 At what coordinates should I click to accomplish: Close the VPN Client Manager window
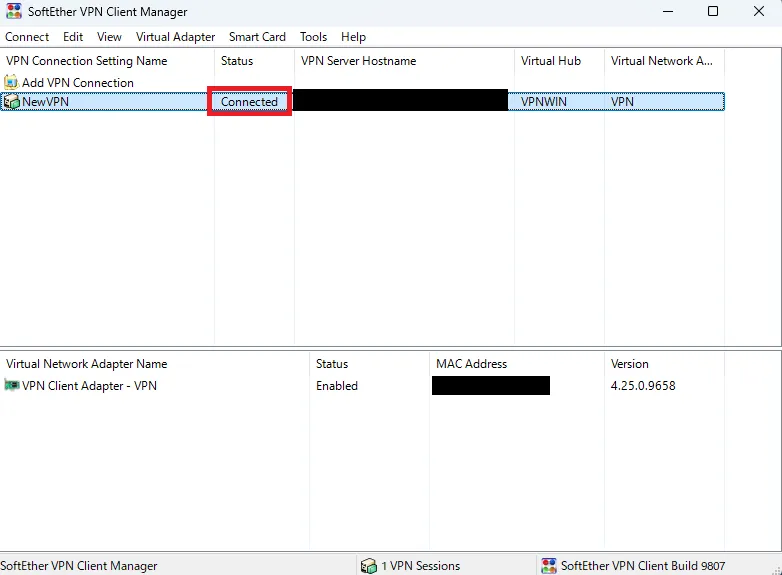pos(759,11)
